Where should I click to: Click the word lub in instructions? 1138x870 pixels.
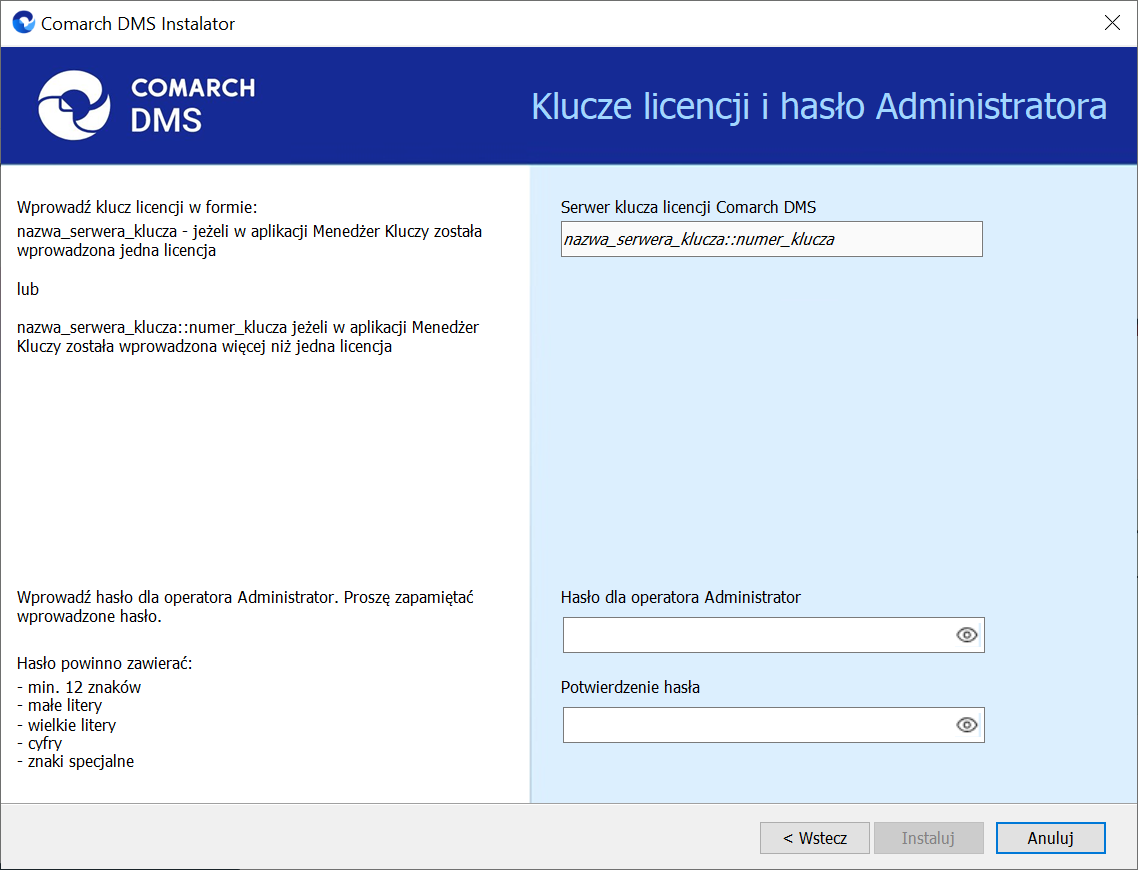[x=28, y=289]
